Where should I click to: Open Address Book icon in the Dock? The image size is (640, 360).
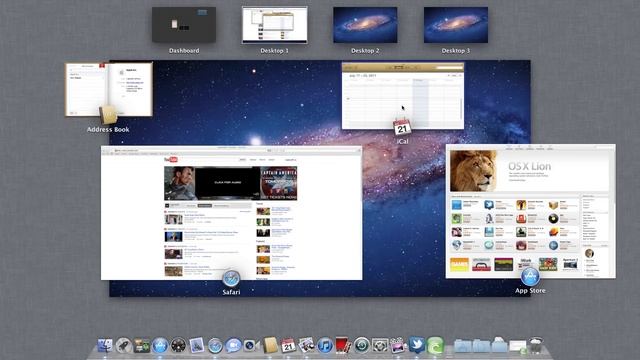tap(270, 345)
